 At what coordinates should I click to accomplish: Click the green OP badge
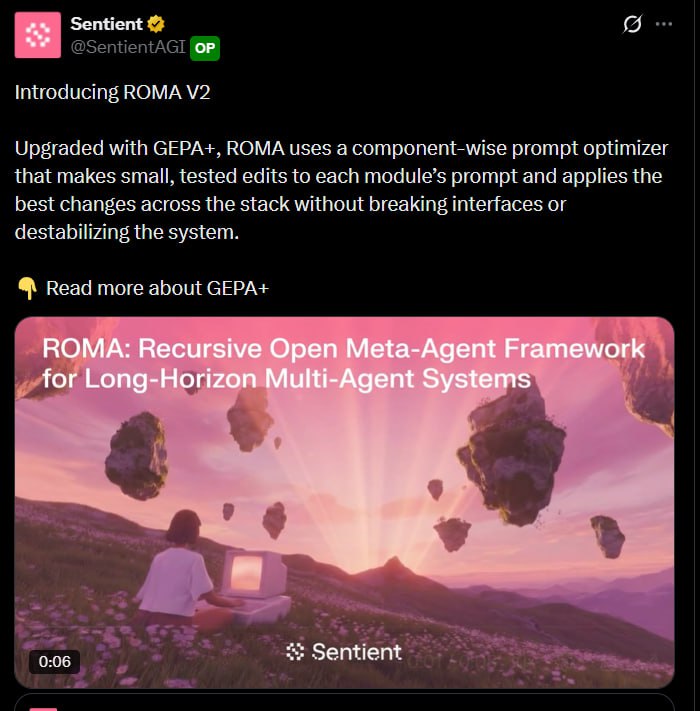coord(205,48)
